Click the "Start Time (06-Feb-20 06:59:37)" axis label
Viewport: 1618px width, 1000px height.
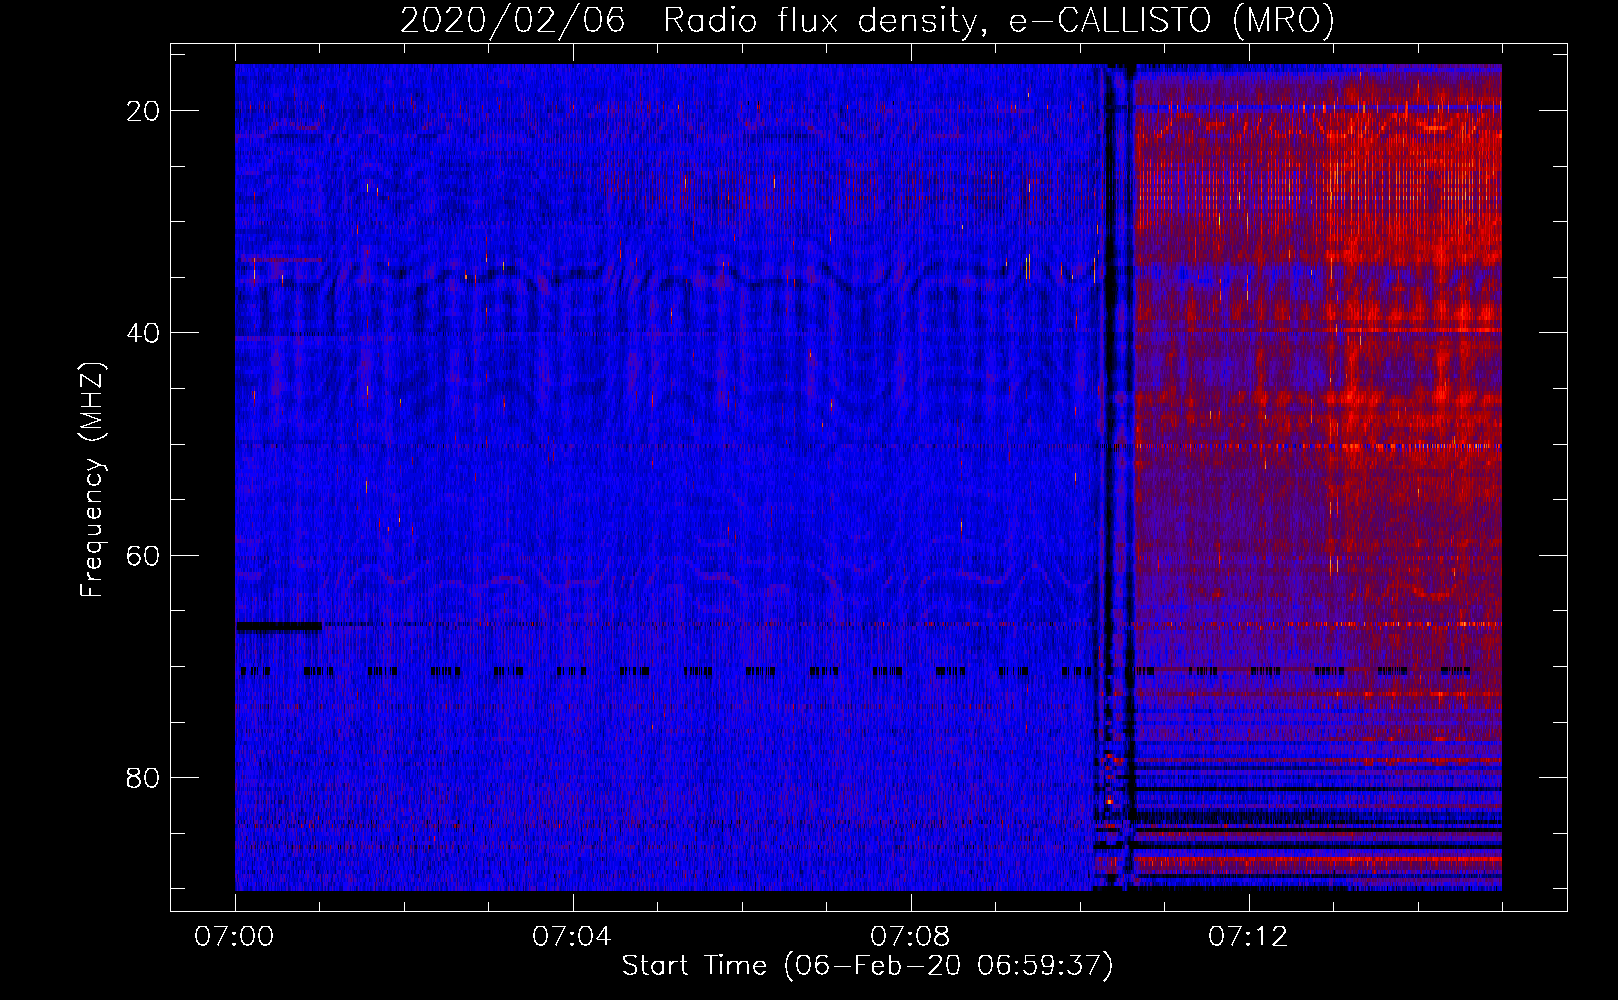coord(867,966)
